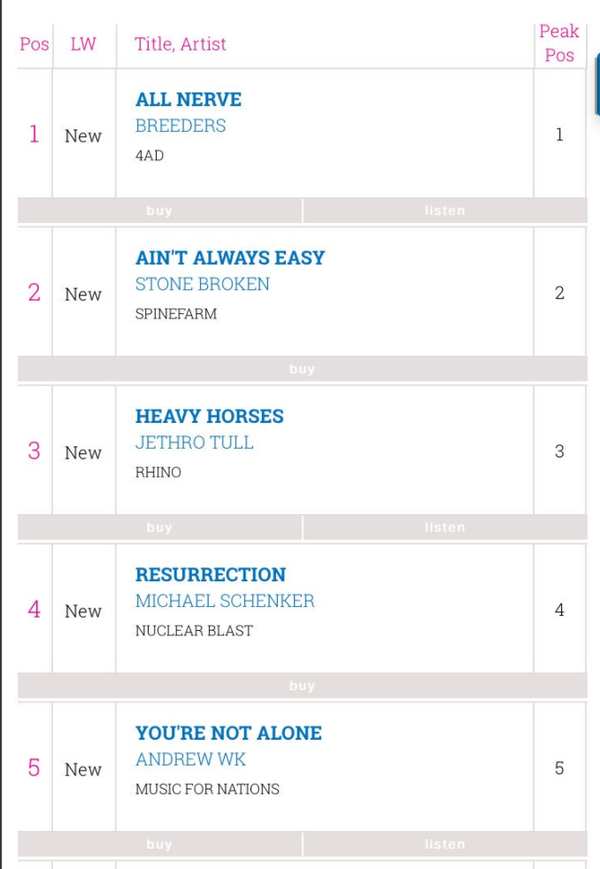Open AIN'T ALWAYS EASY title link

(230, 258)
